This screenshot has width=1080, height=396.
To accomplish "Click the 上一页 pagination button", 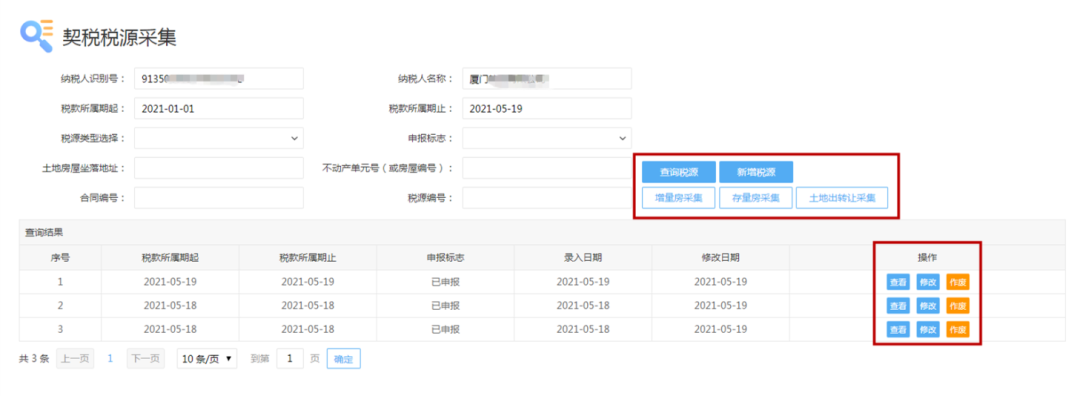I will coord(75,358).
